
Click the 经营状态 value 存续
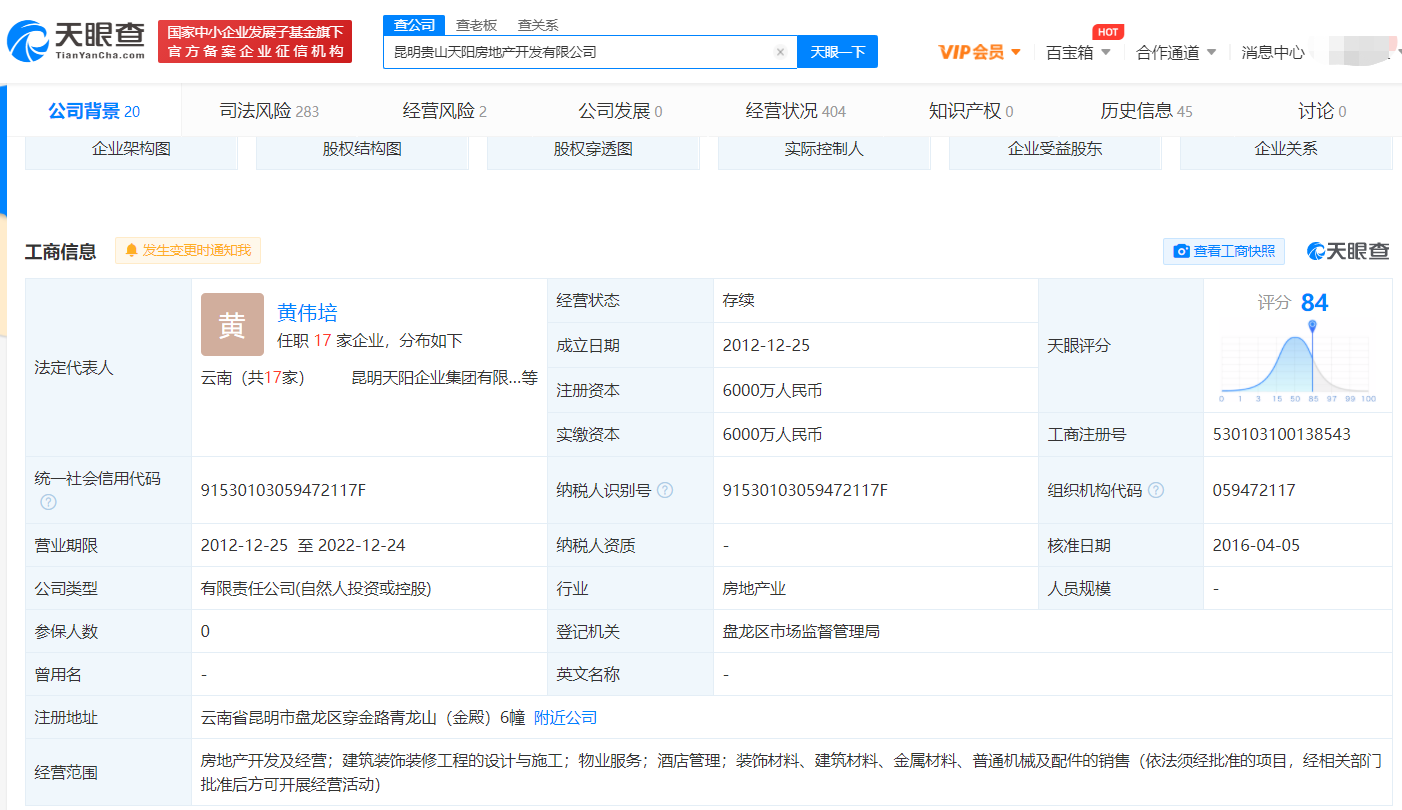[739, 301]
